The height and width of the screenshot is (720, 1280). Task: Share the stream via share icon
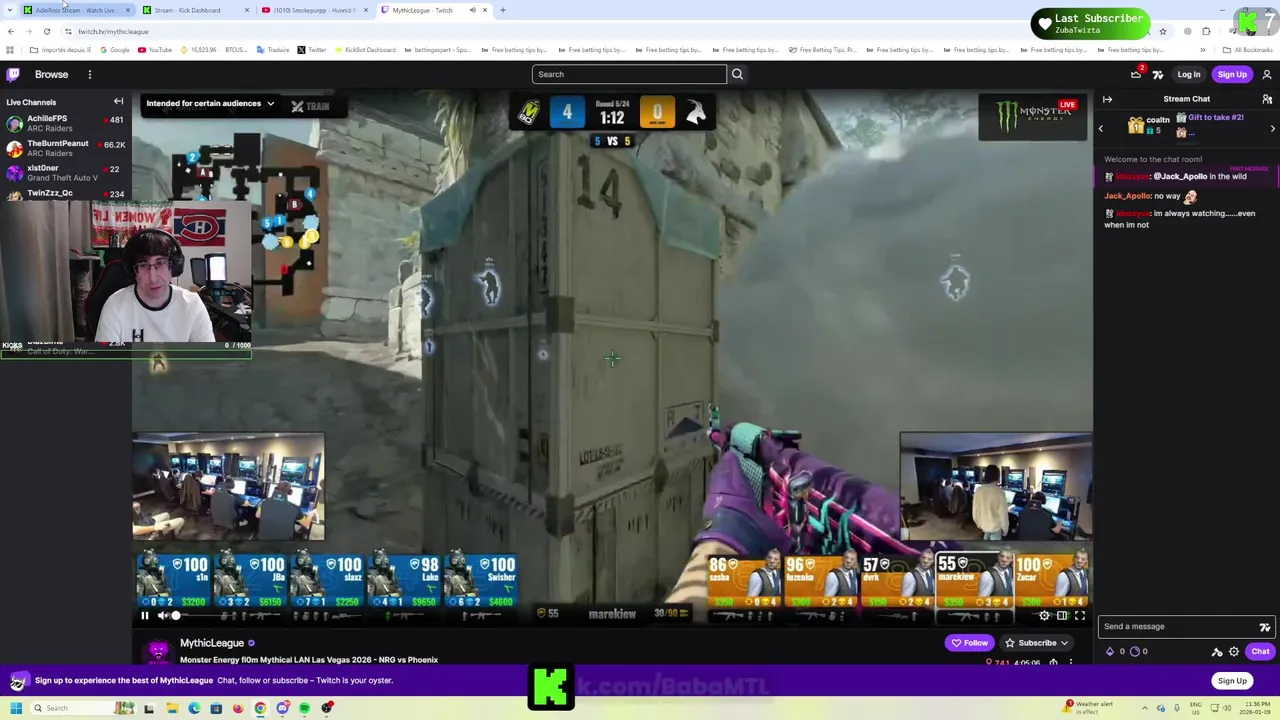(1053, 662)
